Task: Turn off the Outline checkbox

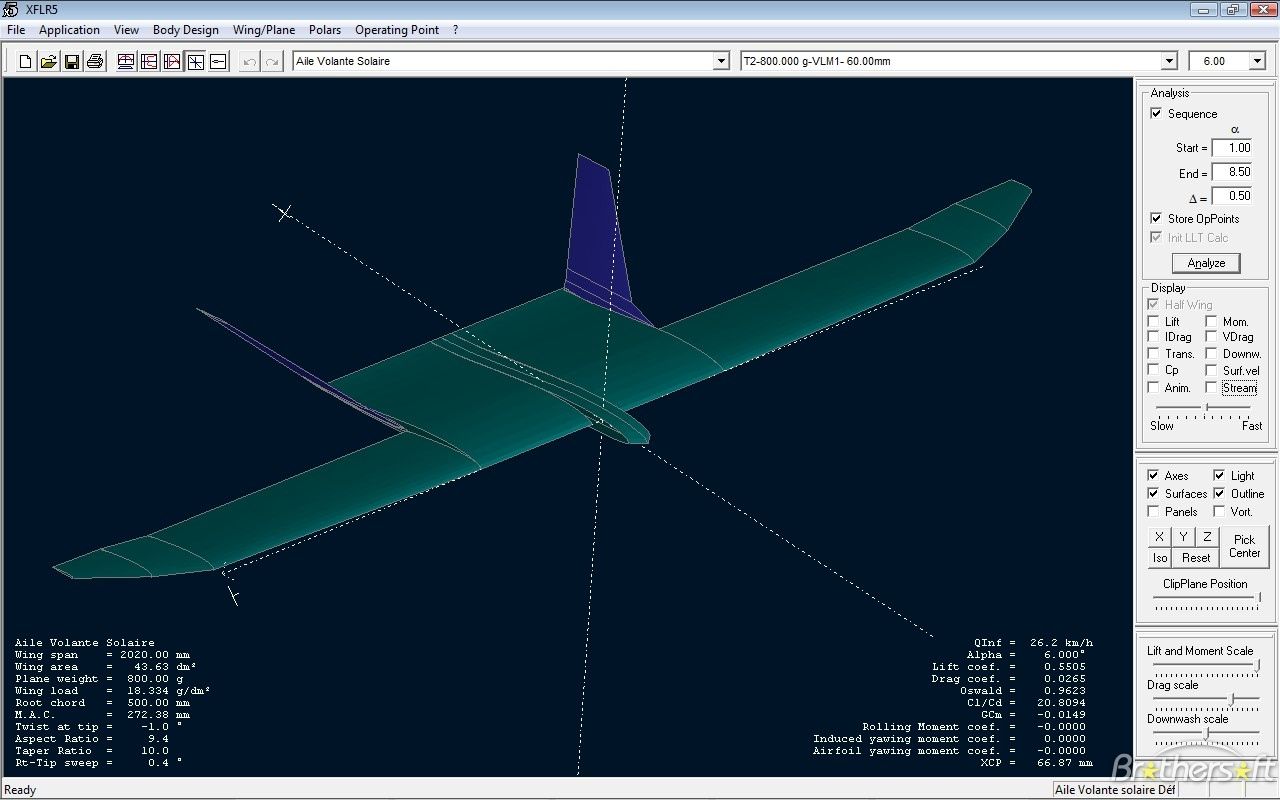Action: click(1219, 494)
